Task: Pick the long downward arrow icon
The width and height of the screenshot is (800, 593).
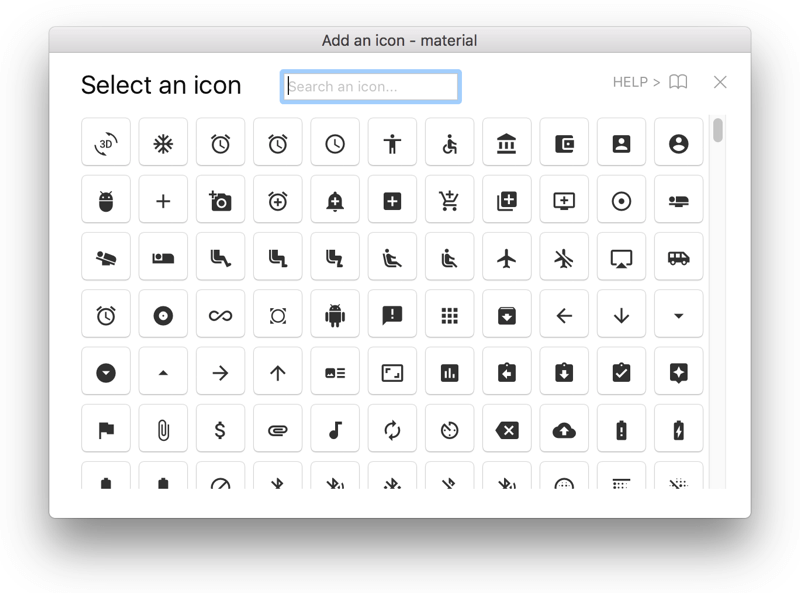Action: 621,314
